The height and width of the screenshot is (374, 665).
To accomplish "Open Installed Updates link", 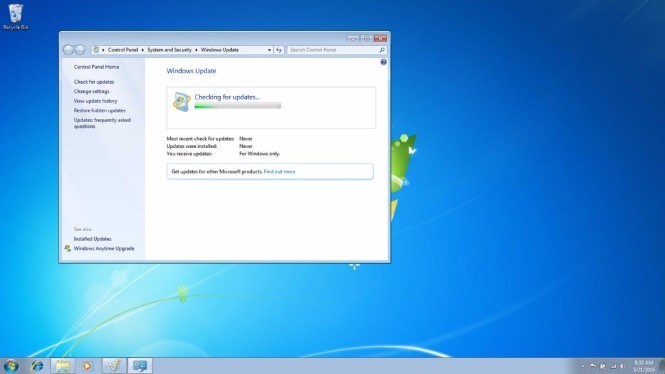I will click(92, 239).
